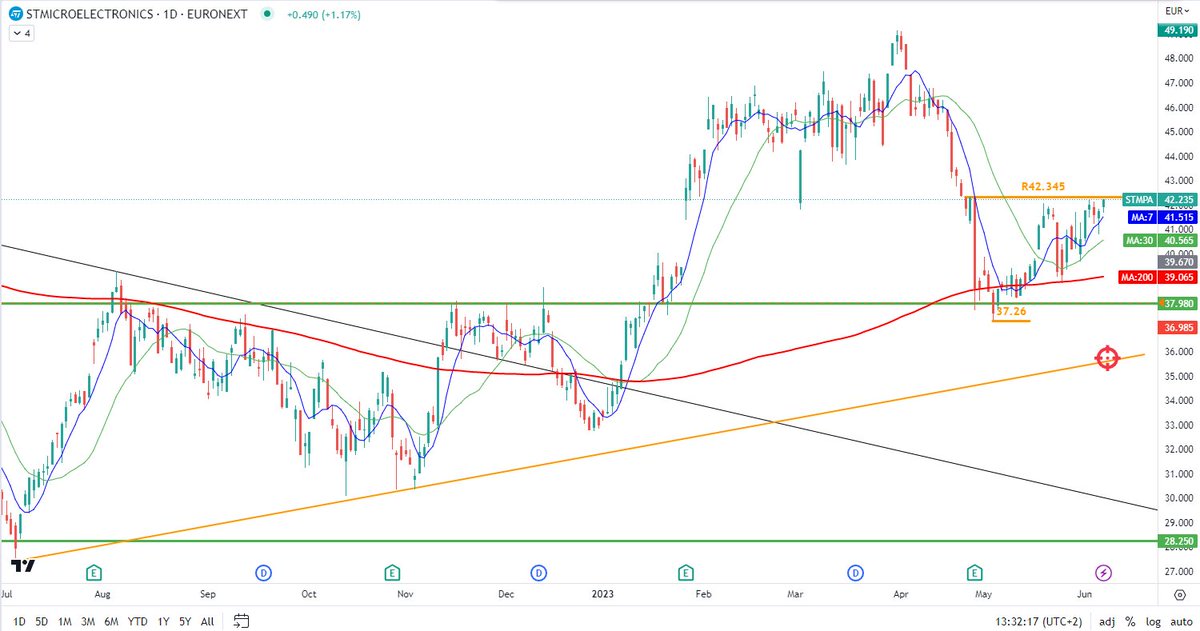Click the gray 39.670 price label
Image resolution: width=1200 pixels, height=631 pixels.
pos(1176,262)
